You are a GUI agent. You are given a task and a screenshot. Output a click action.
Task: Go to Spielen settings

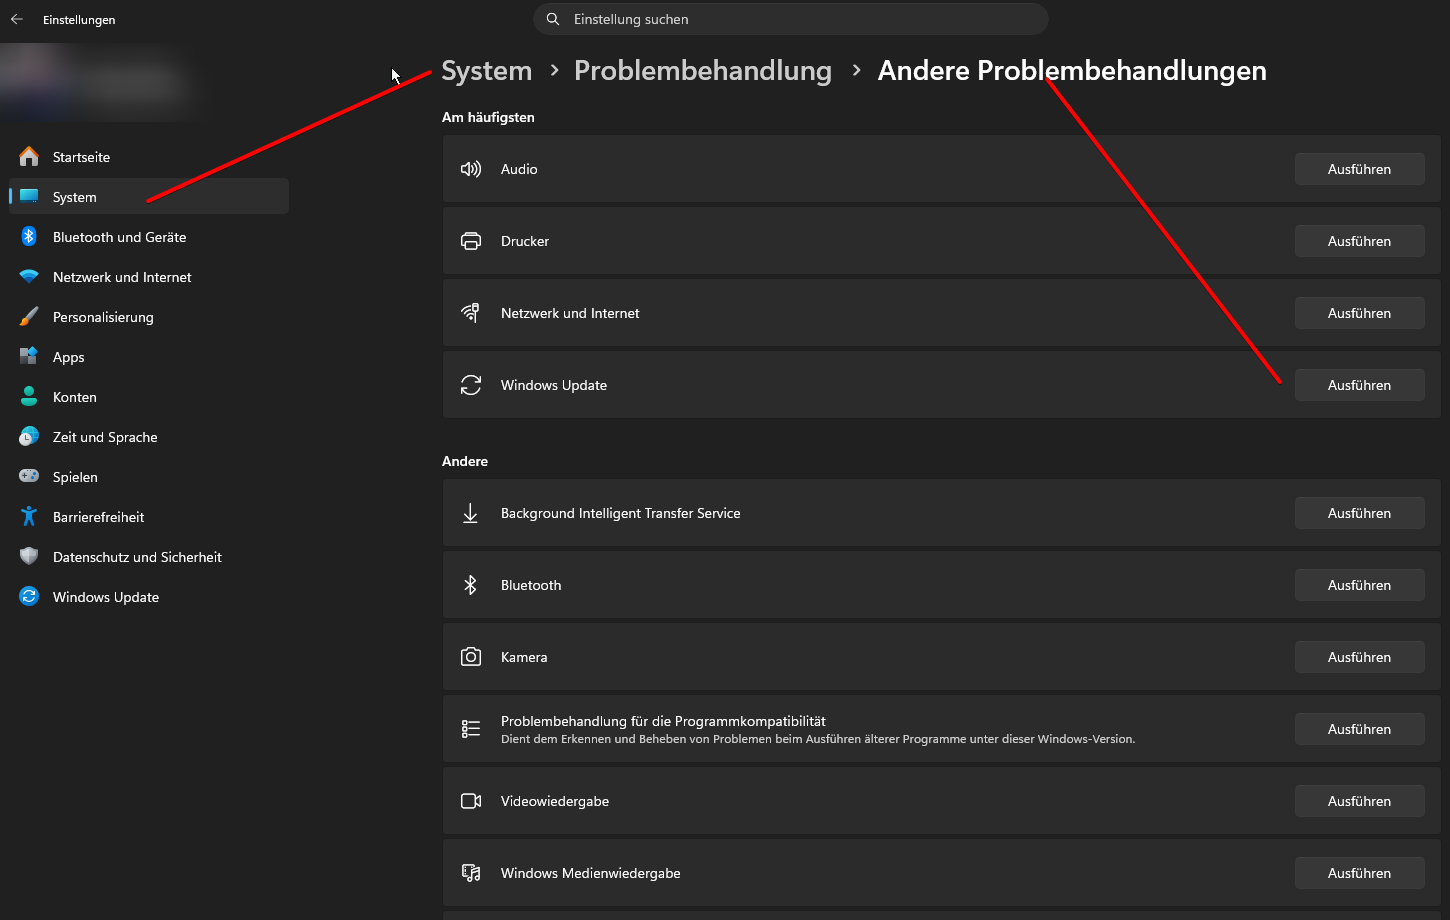[x=149, y=477]
